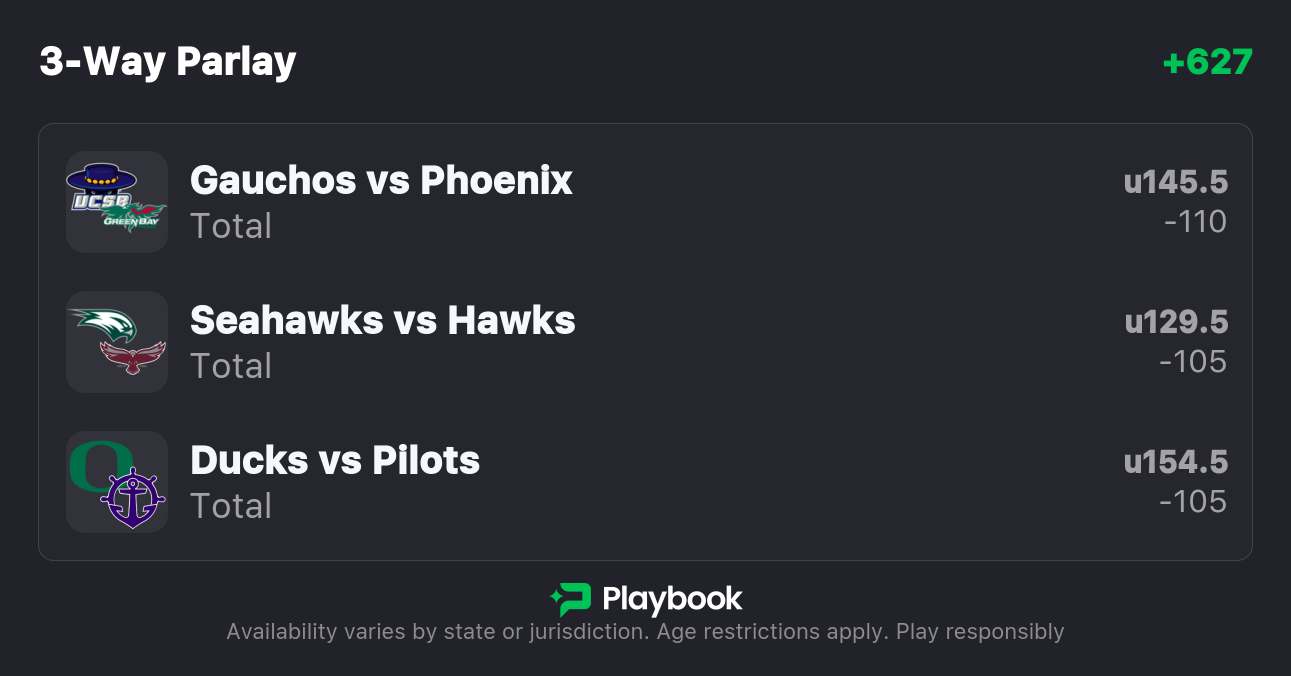Click the UCSB Gauchos team logo

pyautogui.click(x=100, y=186)
